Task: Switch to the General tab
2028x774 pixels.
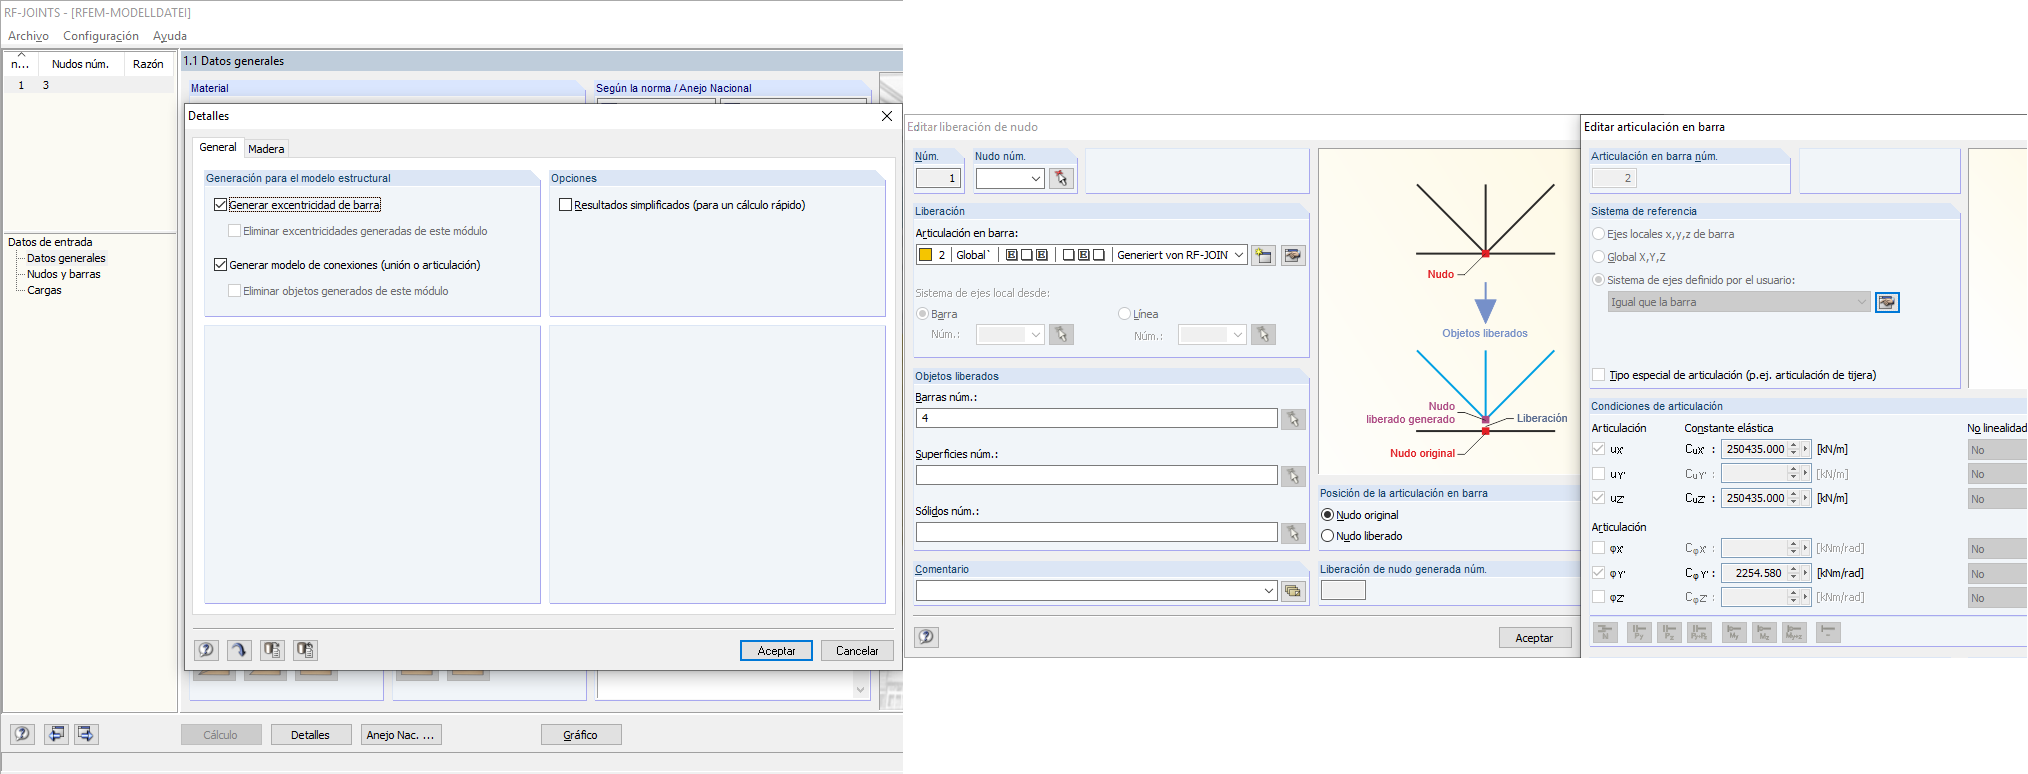Action: [218, 147]
